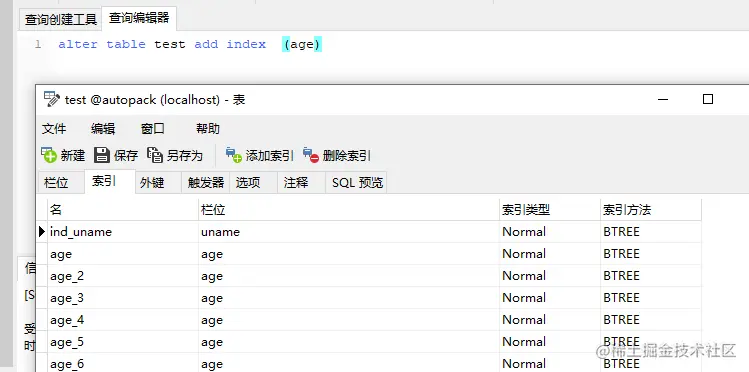Image resolution: width=749 pixels, height=372 pixels.
Task: Switch to 查询创建工具 tab in query window
Action: 61,20
